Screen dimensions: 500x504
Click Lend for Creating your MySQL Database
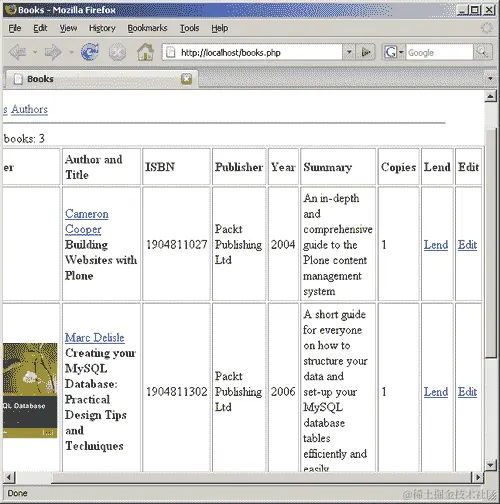click(436, 392)
